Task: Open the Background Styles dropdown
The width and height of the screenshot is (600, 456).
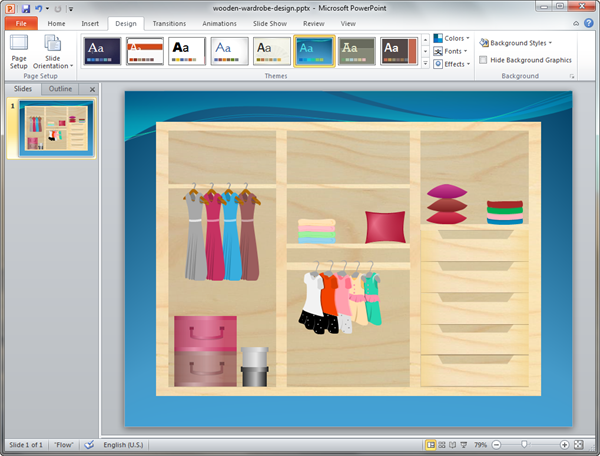Action: (x=516, y=43)
